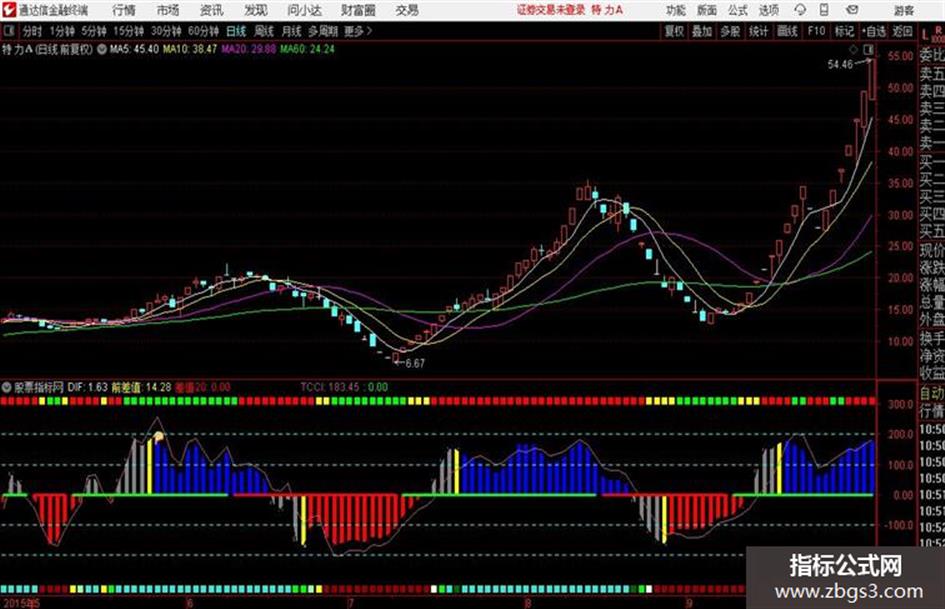The height and width of the screenshot is (609, 945).
Task: Click the 游客 user label
Action: click(904, 10)
